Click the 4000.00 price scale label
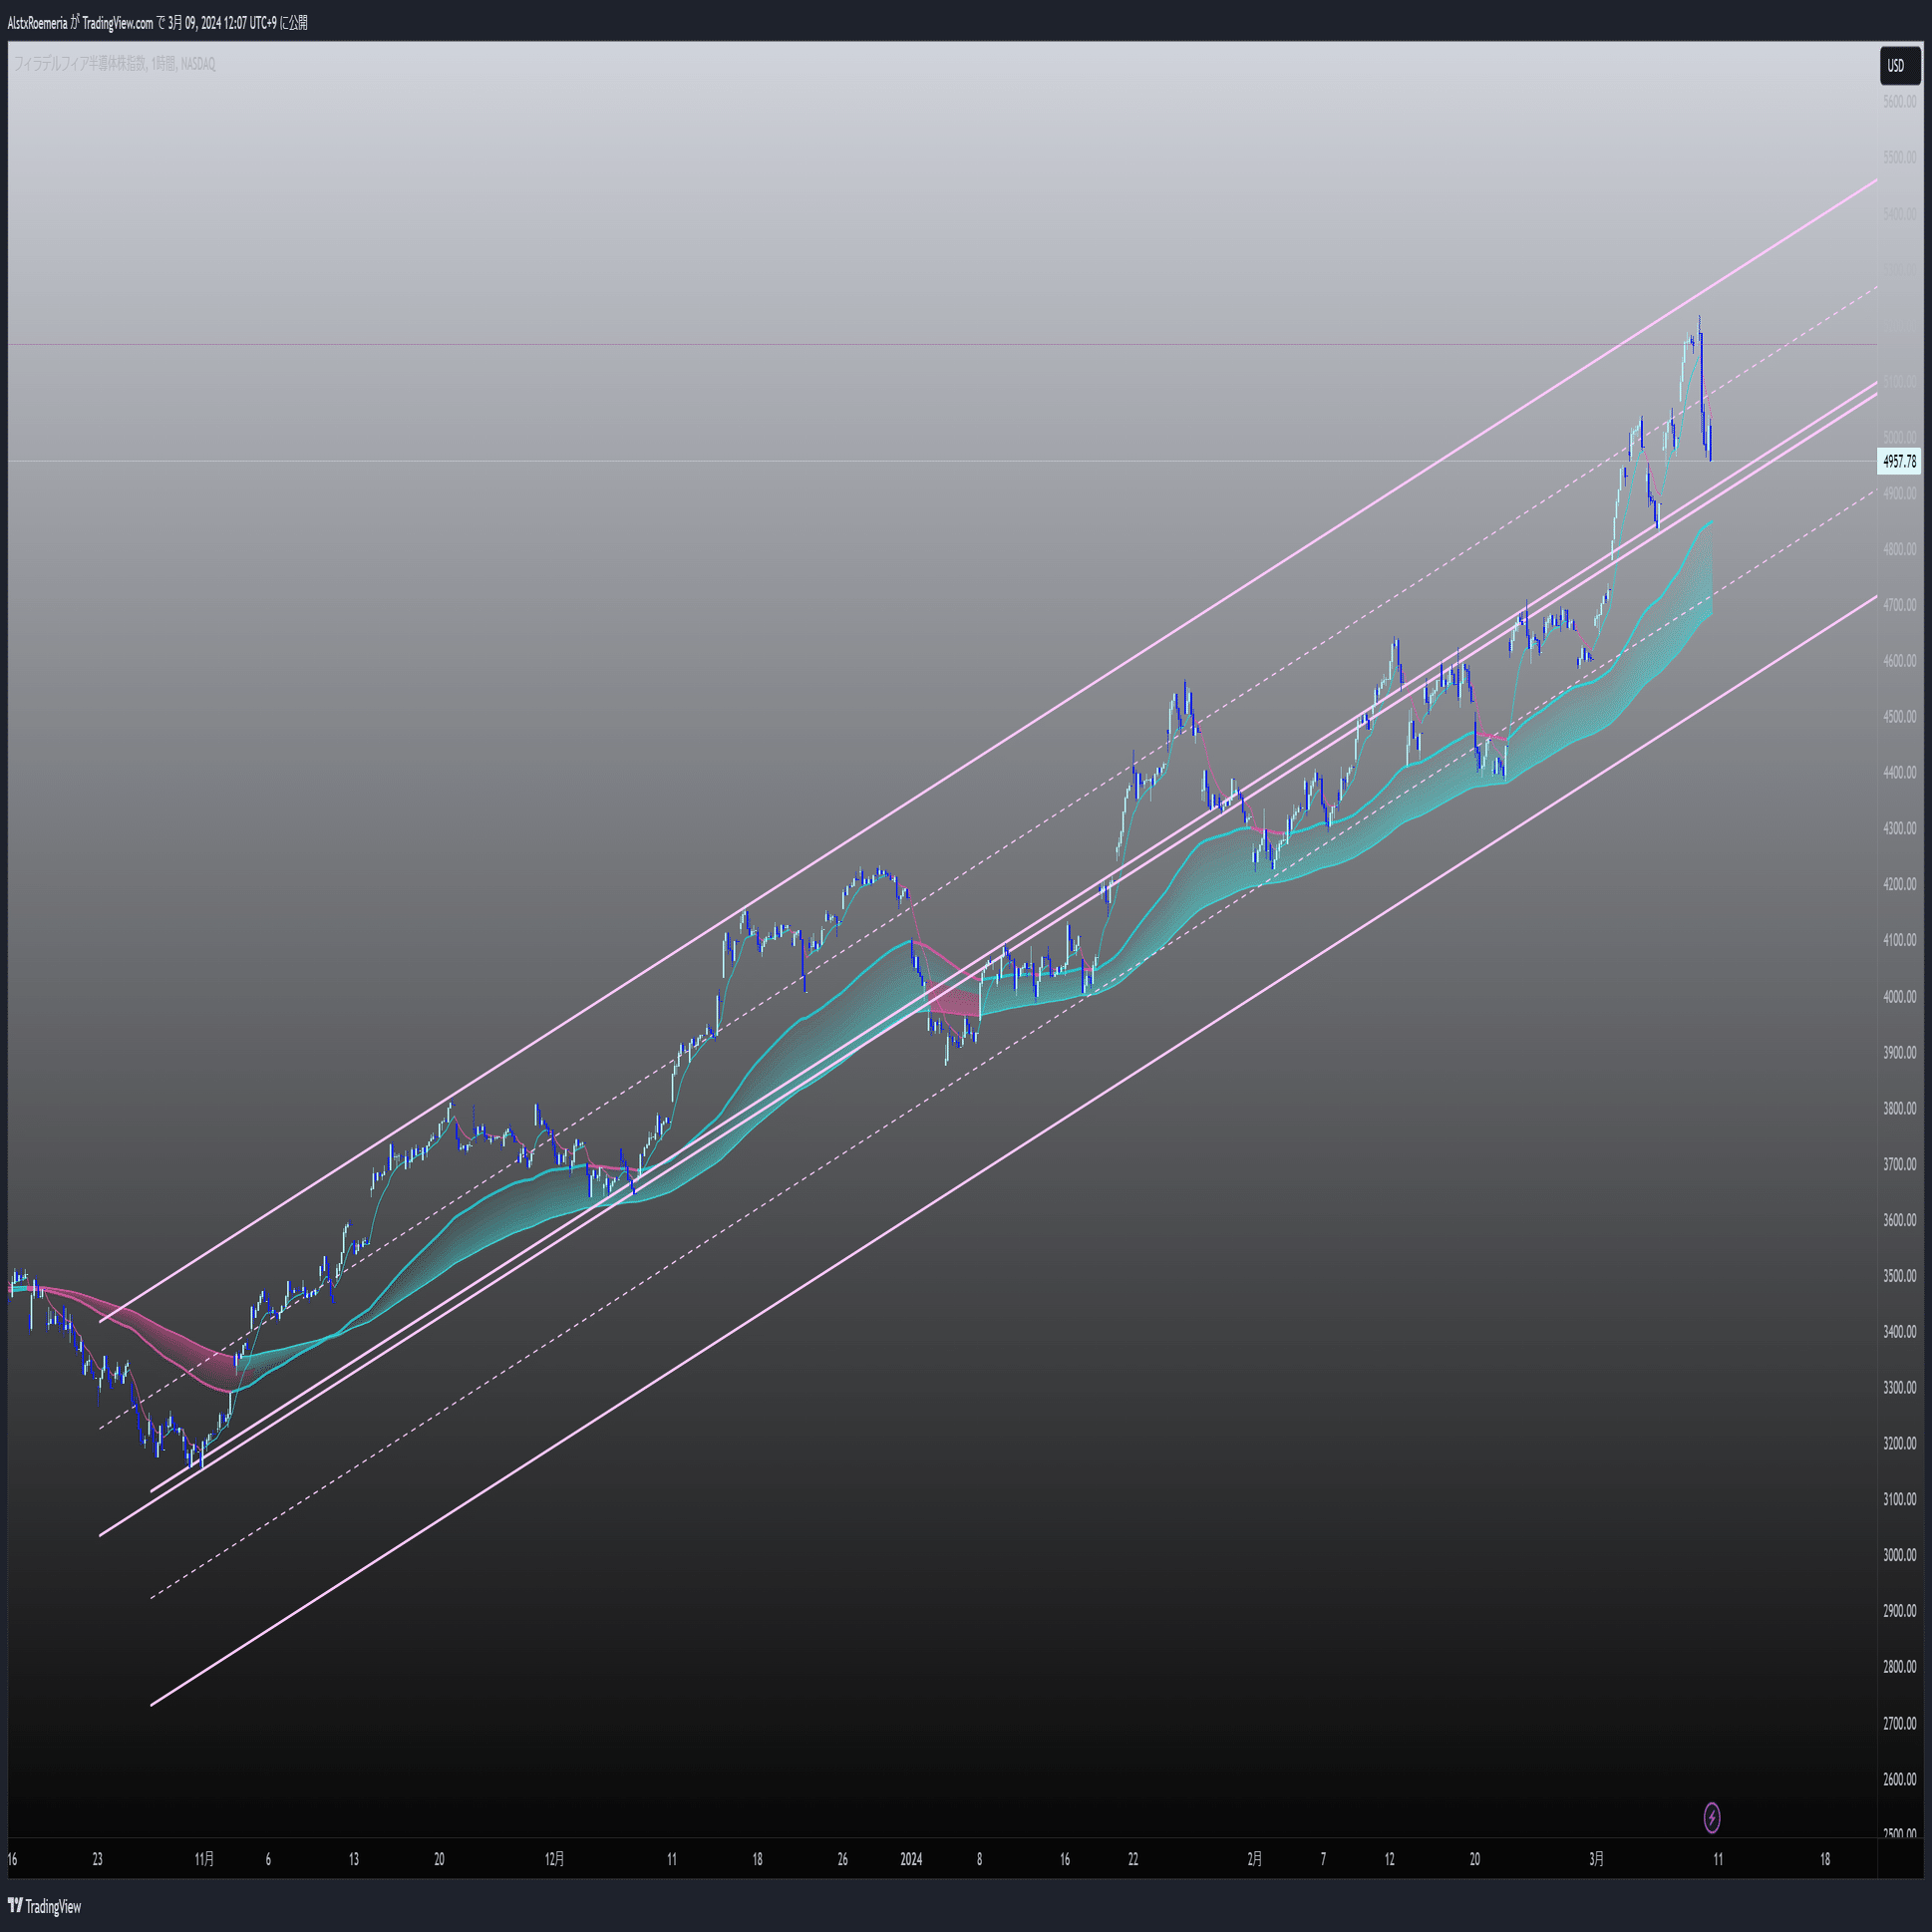The width and height of the screenshot is (1932, 1932). pos(1899,997)
